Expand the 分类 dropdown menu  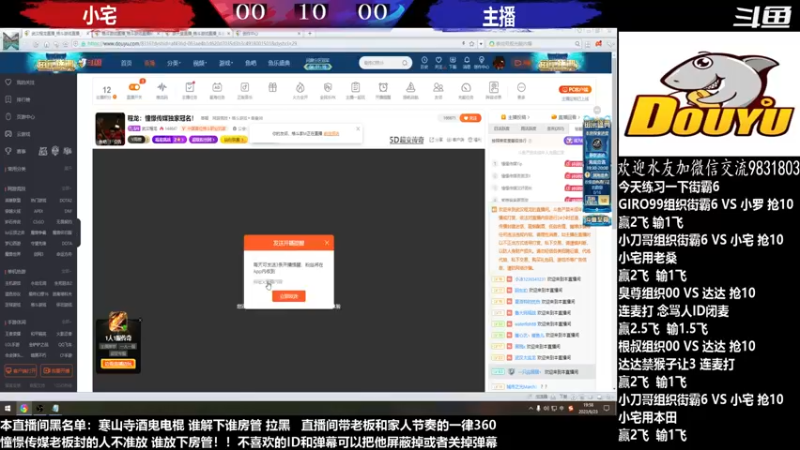173,63
